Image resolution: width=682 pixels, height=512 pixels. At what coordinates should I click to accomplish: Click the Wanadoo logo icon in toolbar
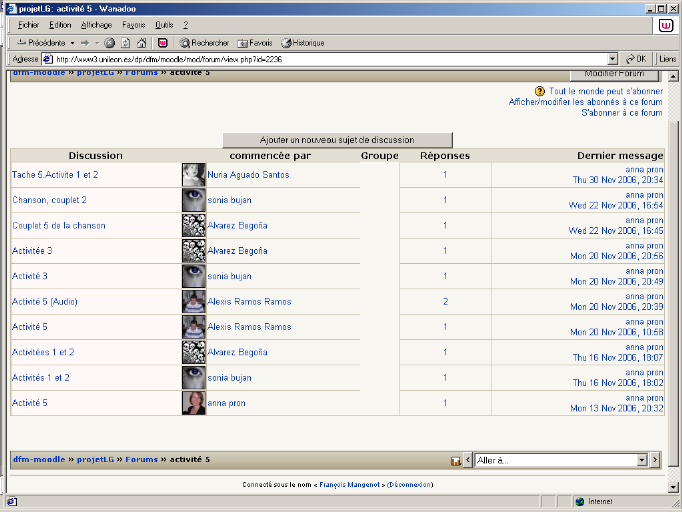click(162, 43)
